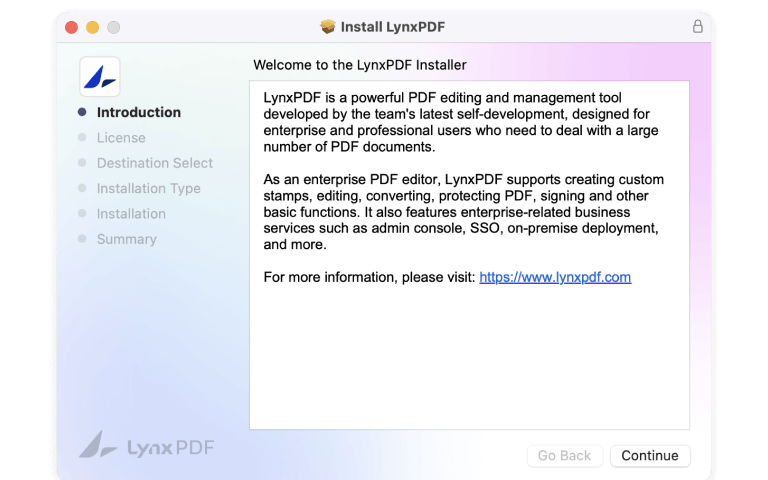Click the Install LynxPDF window title
The width and height of the screenshot is (768, 480).
coord(392,27)
